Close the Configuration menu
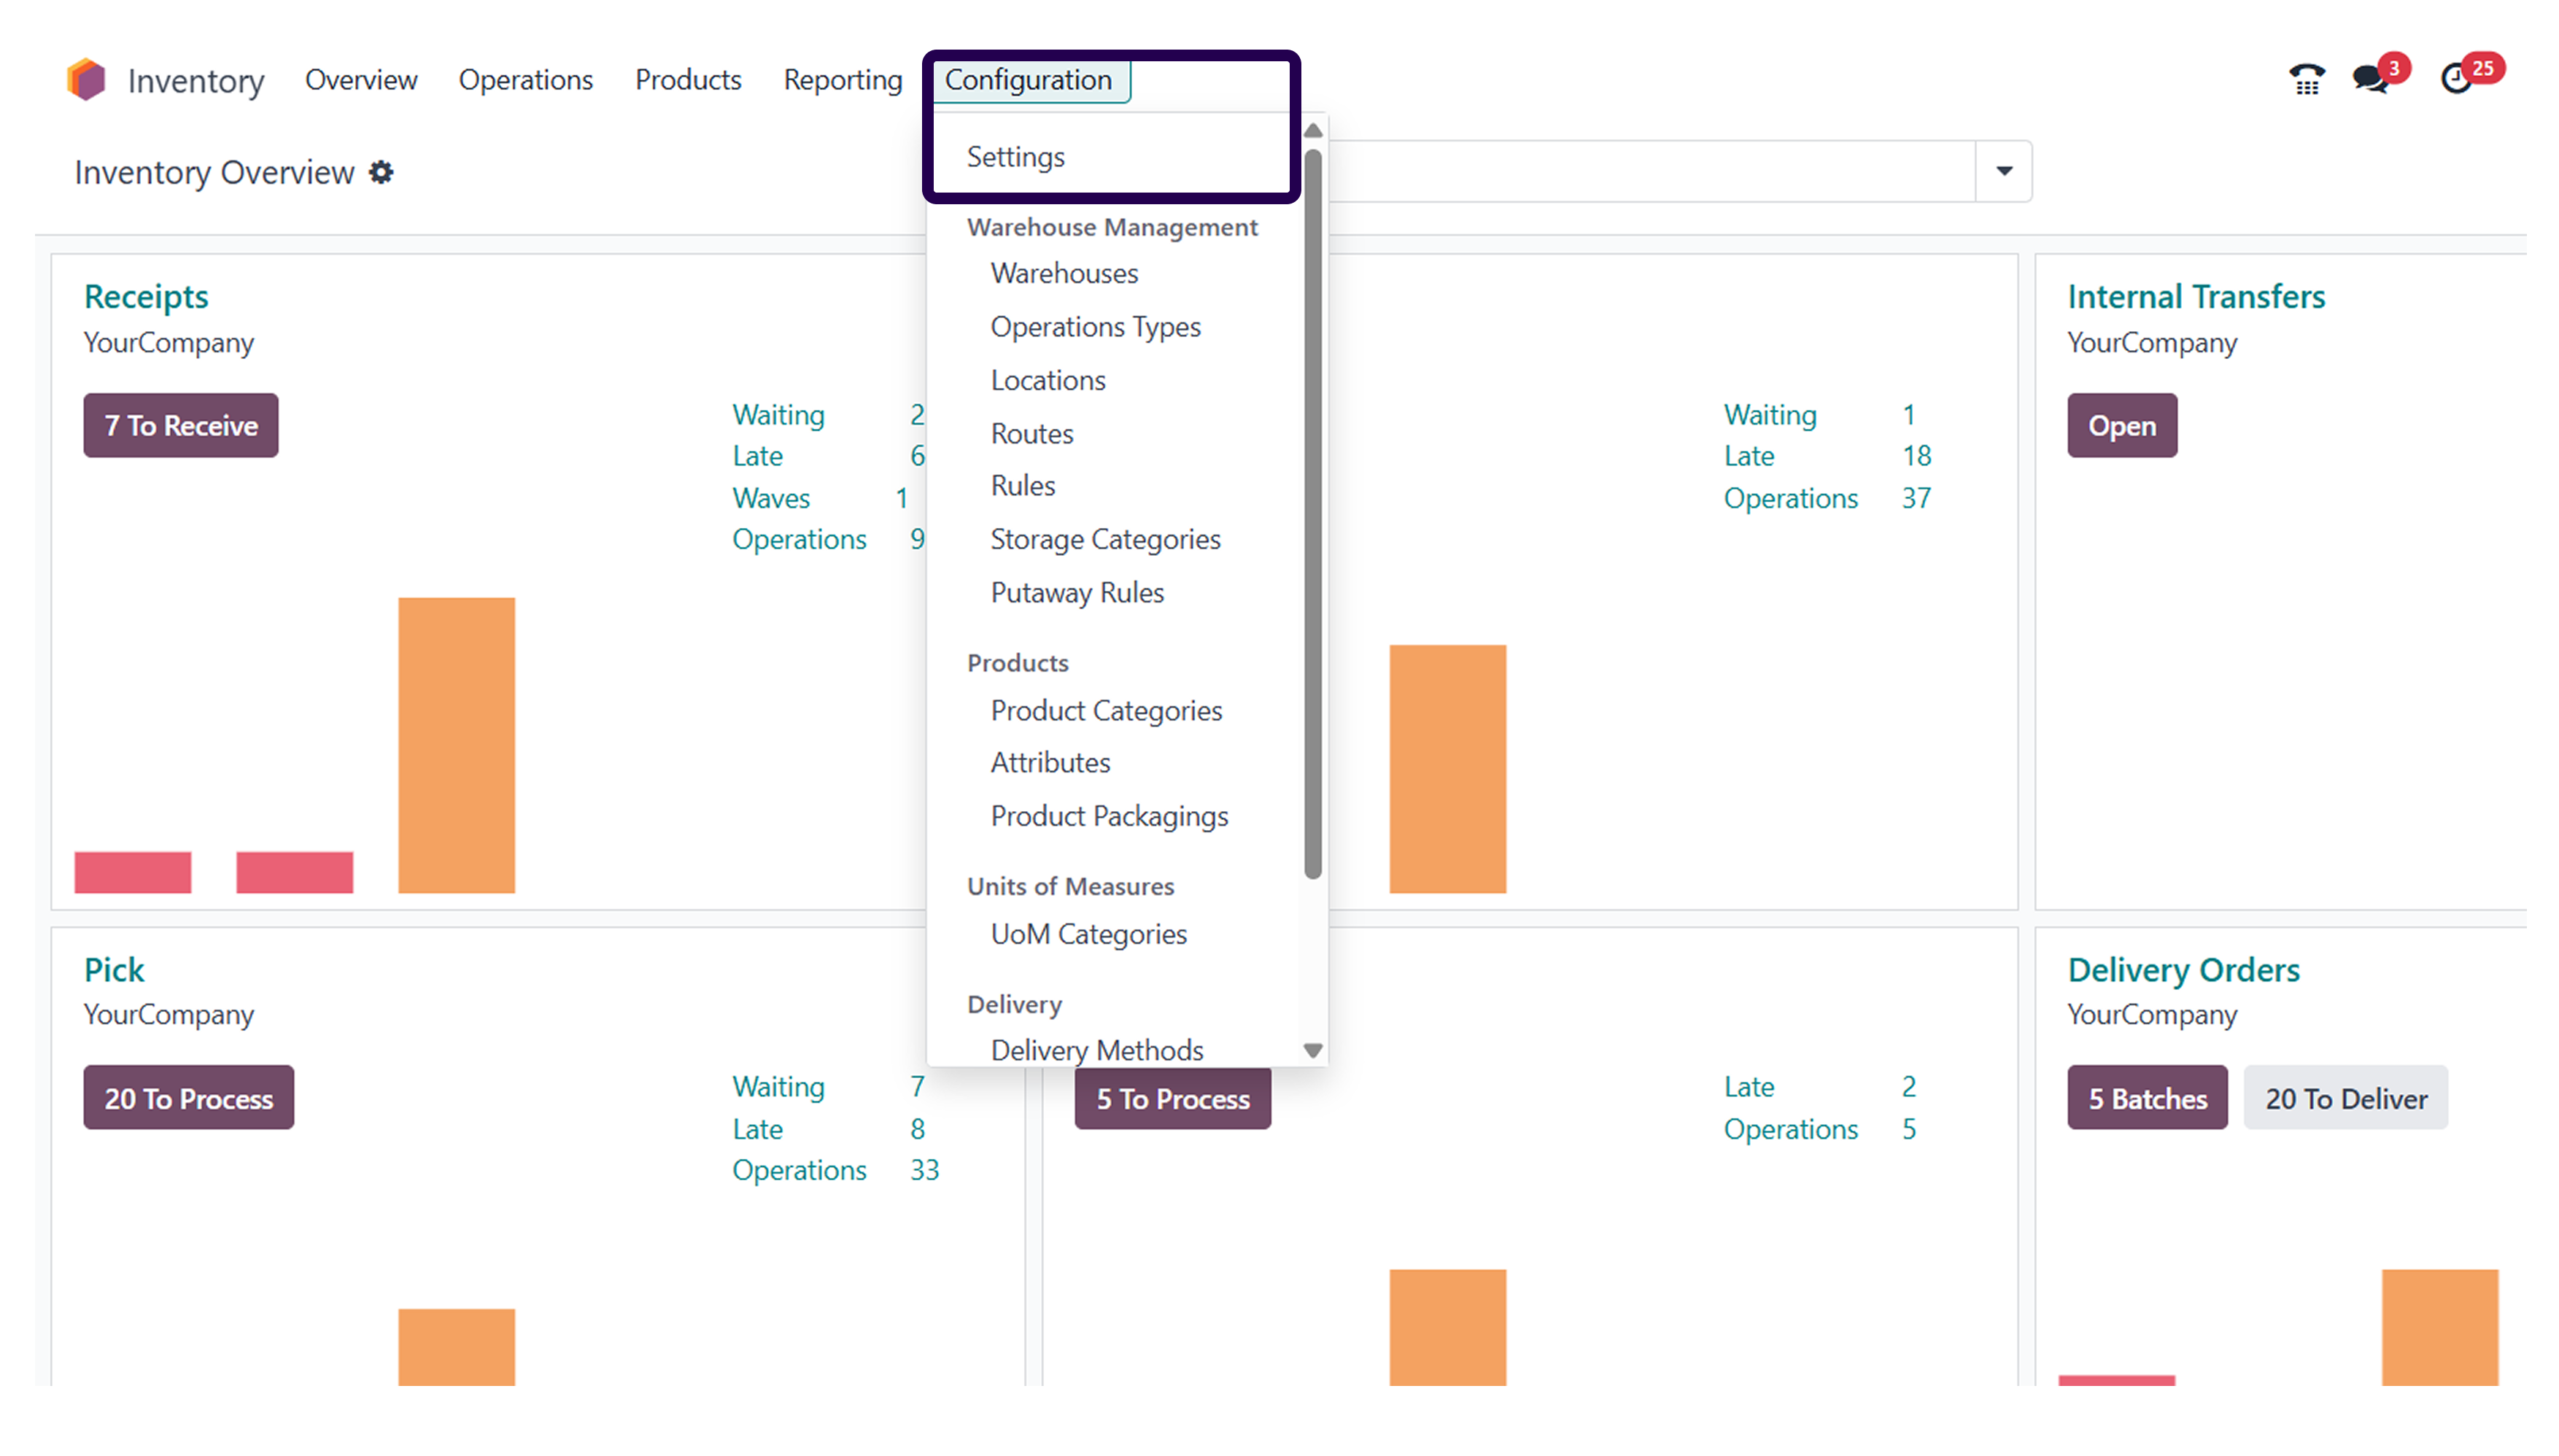Image resolution: width=2559 pixels, height=1456 pixels. (1030, 80)
